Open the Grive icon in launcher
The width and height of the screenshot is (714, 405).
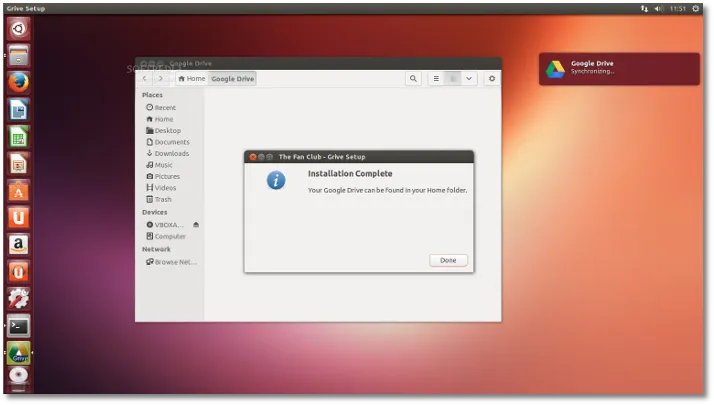[18, 352]
